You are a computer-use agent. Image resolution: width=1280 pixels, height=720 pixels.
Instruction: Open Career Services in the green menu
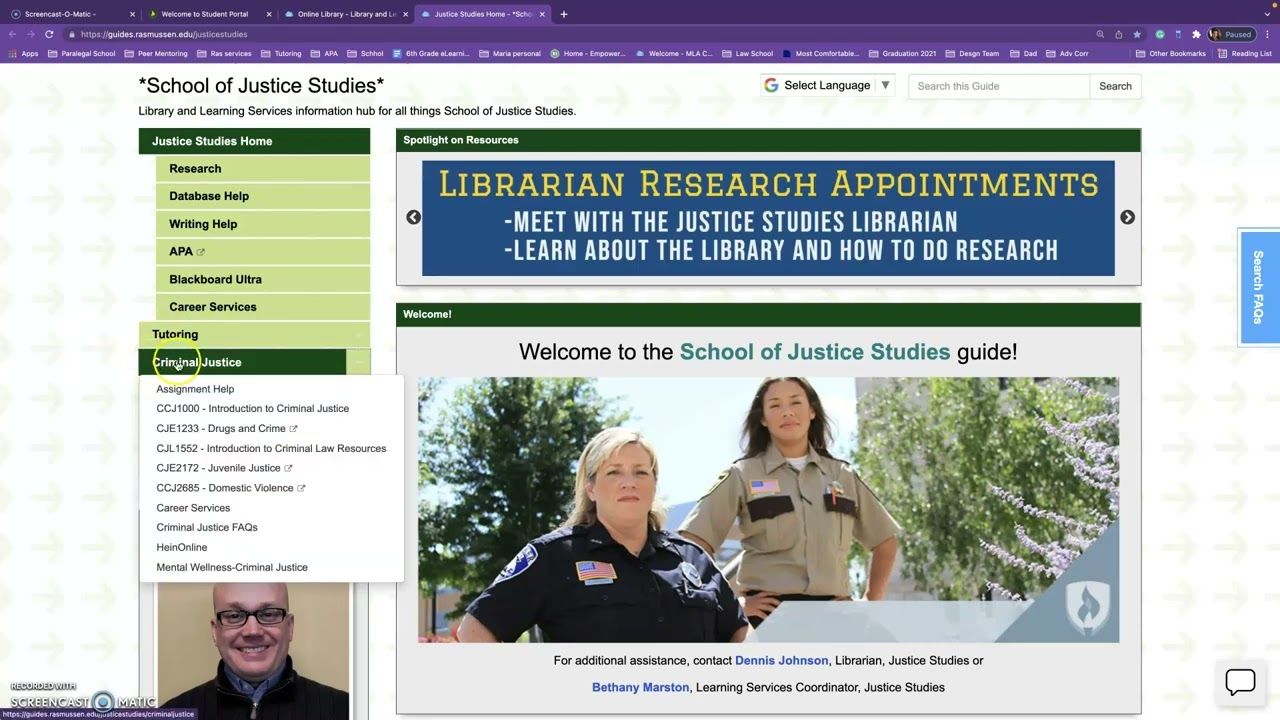(x=262, y=307)
